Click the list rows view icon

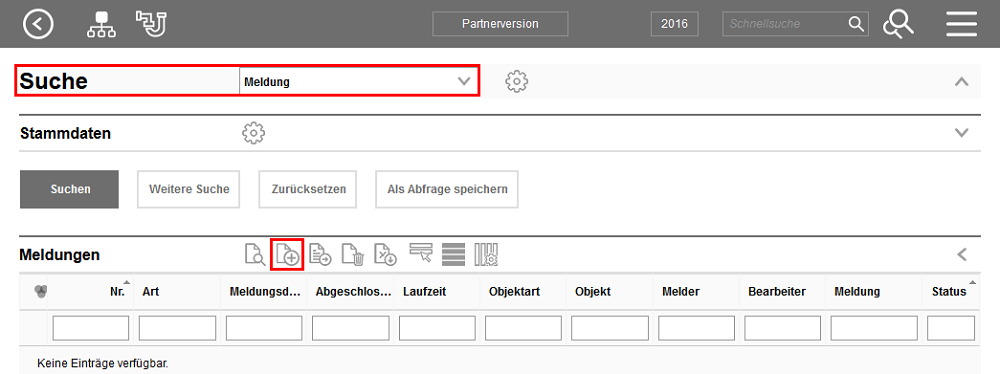(x=453, y=254)
